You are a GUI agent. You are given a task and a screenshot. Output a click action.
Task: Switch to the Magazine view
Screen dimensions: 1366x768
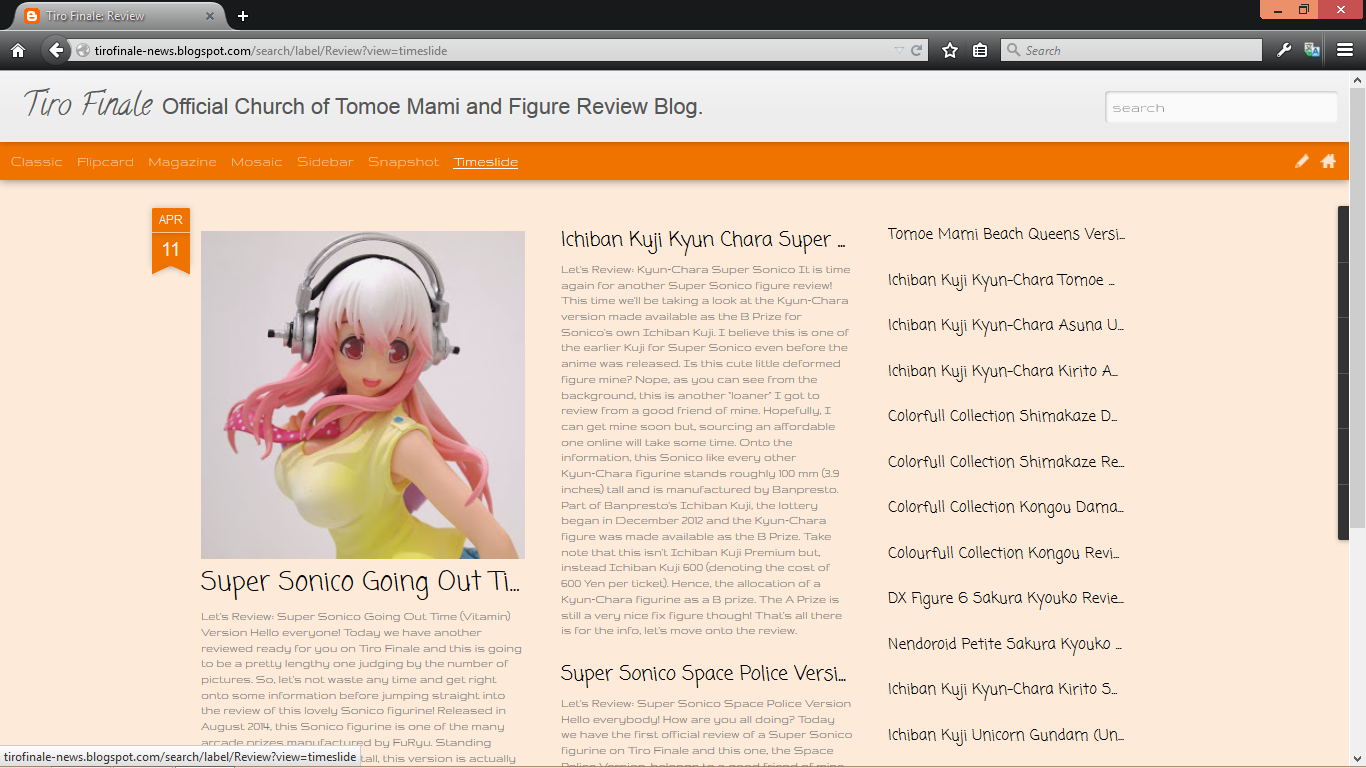click(182, 162)
